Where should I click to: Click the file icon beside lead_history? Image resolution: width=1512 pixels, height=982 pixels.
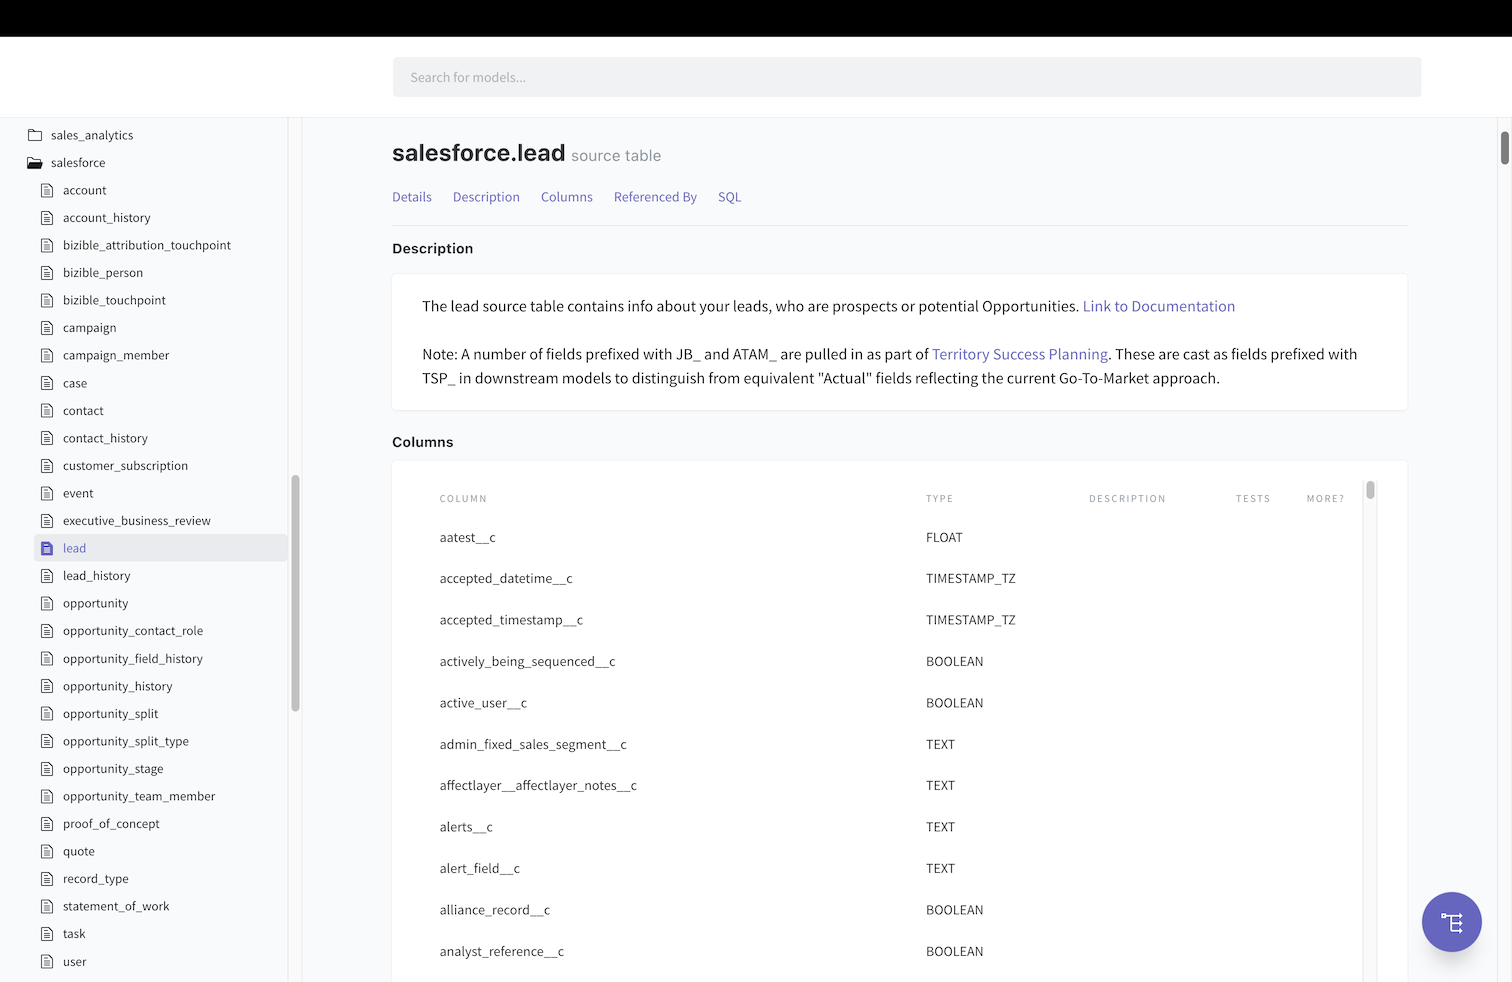point(47,576)
